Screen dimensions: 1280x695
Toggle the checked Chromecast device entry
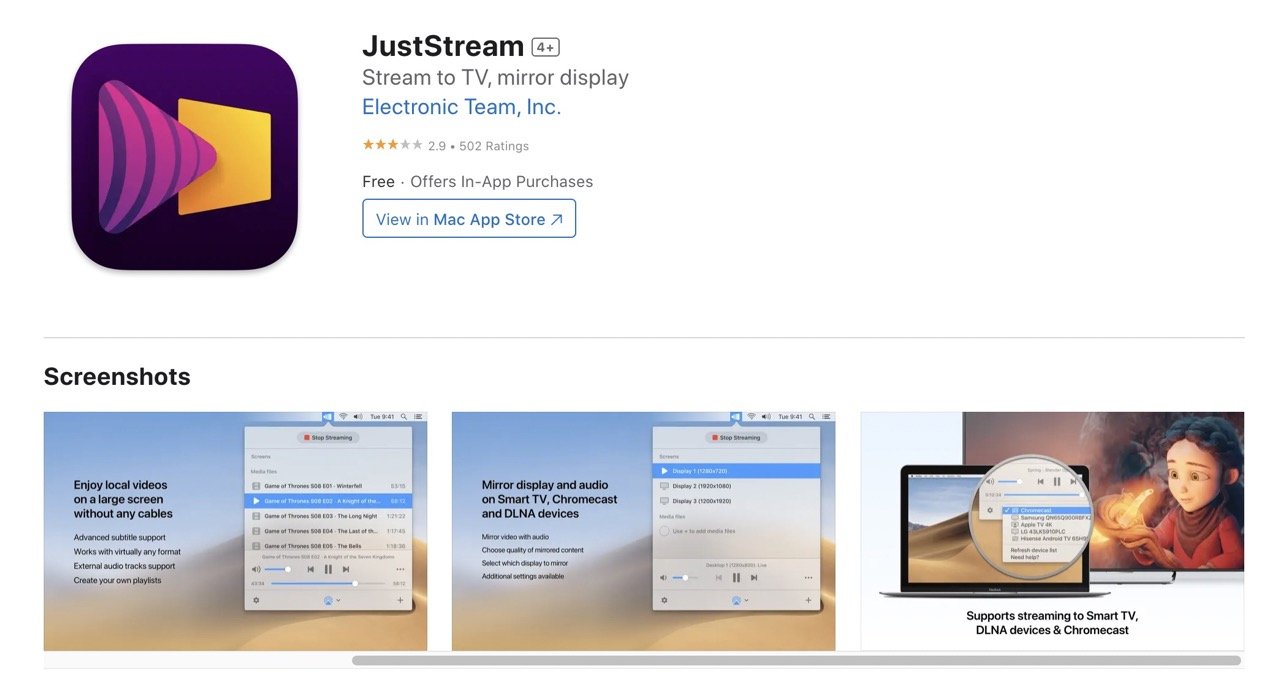(x=1036, y=510)
